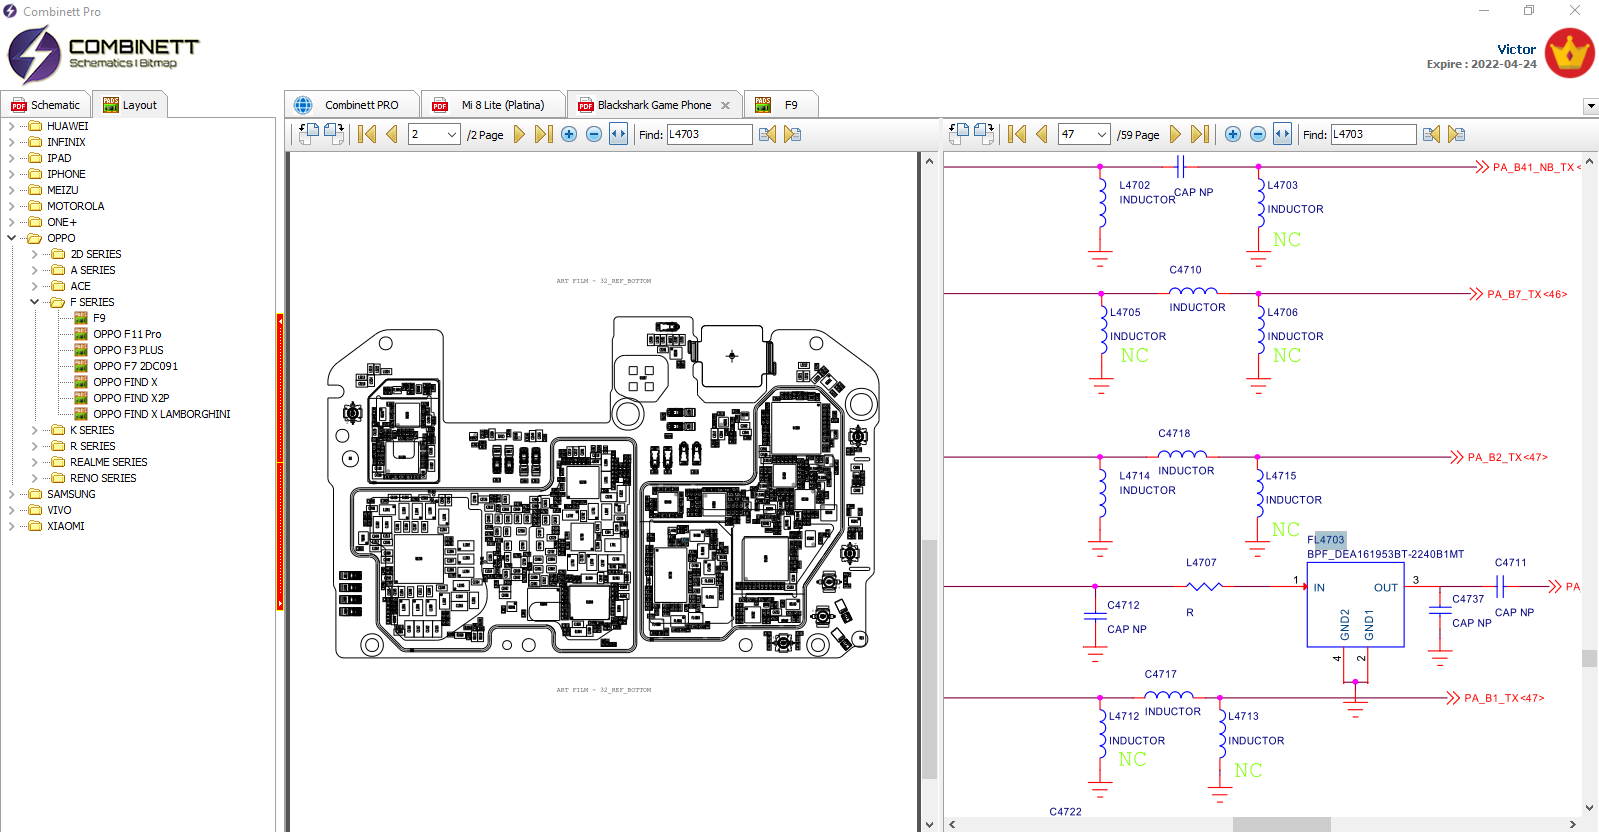Expand the A SERIES folder
Screen dimensions: 1599x832
tap(34, 270)
